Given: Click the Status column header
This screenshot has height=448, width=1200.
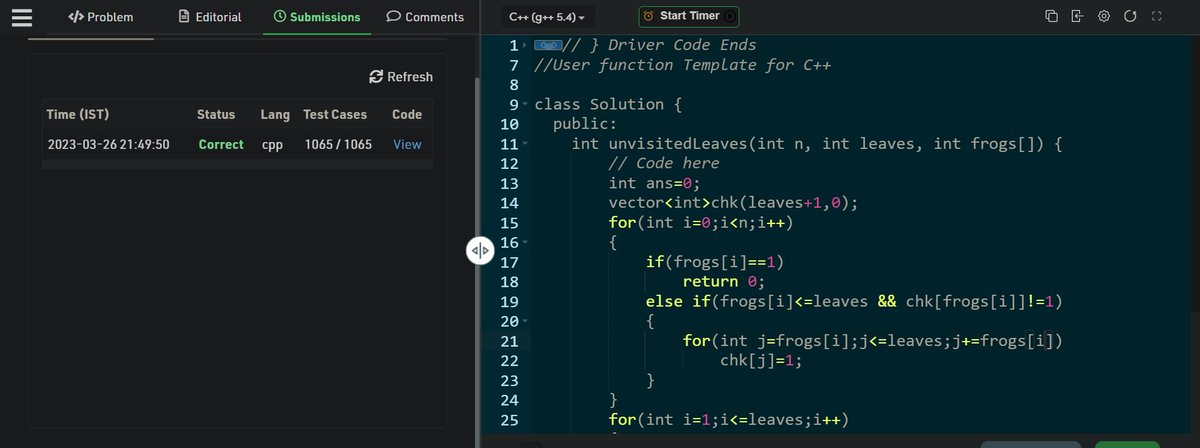Looking at the screenshot, I should tap(216, 115).
